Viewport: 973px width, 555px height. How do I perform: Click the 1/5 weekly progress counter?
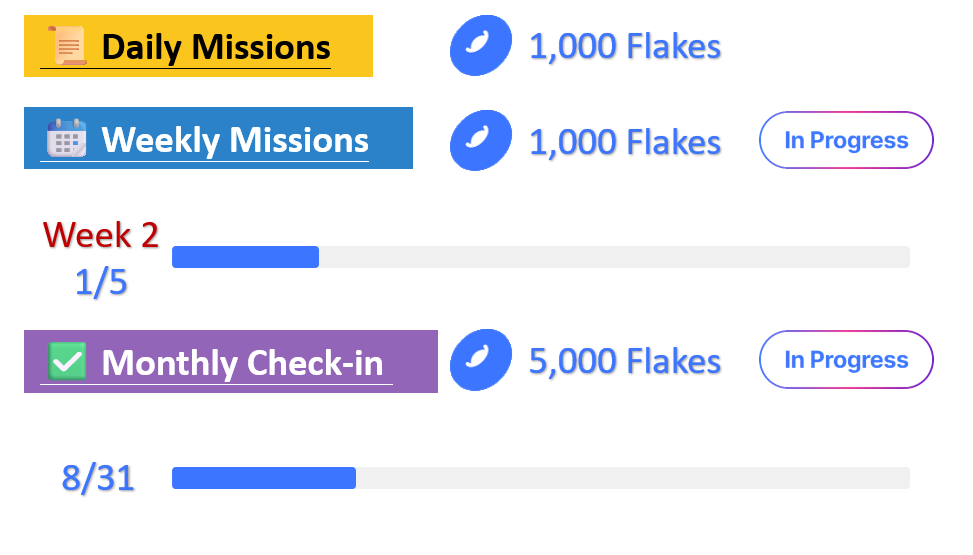click(x=101, y=283)
